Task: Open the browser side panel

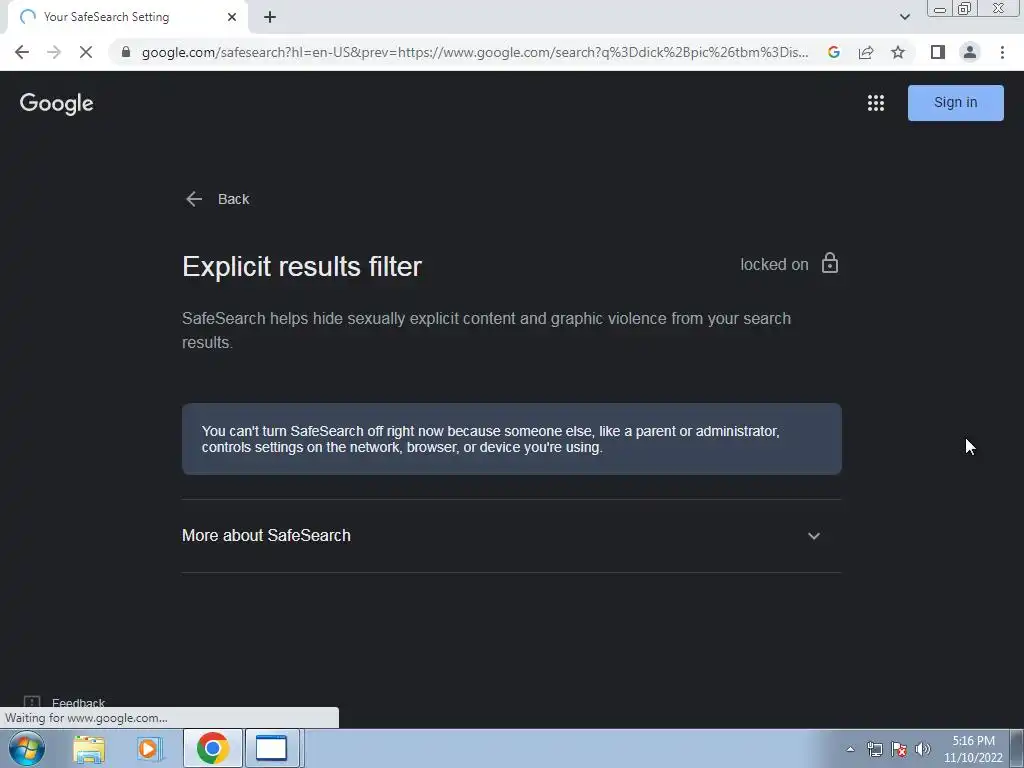Action: (x=938, y=52)
